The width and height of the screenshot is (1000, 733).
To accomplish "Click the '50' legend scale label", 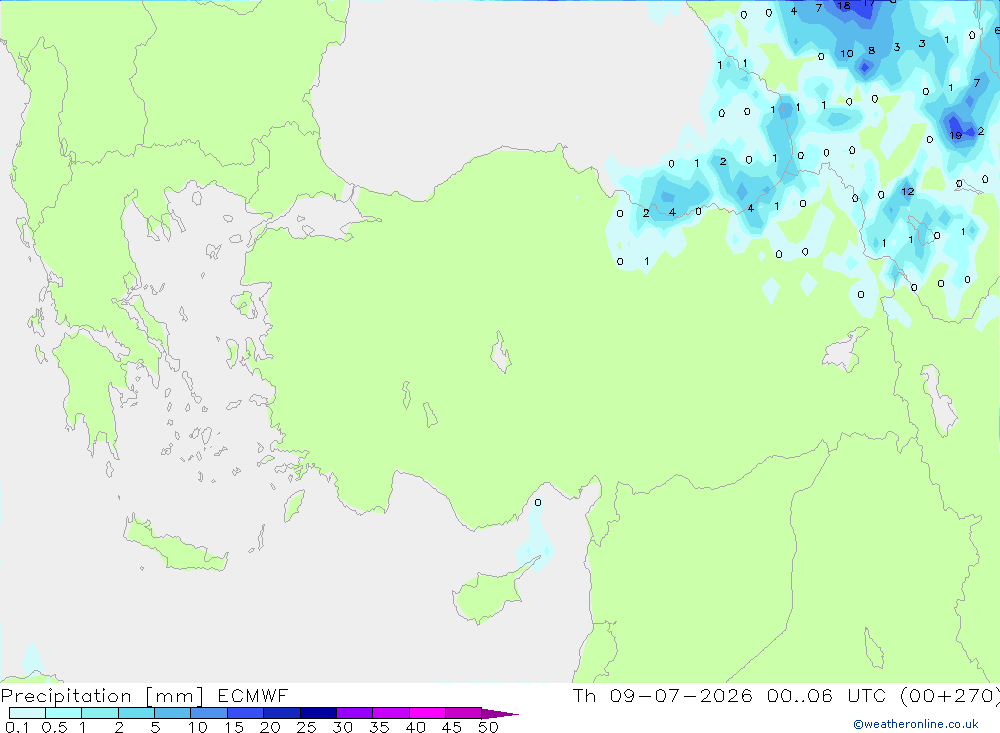I will 488,727.
